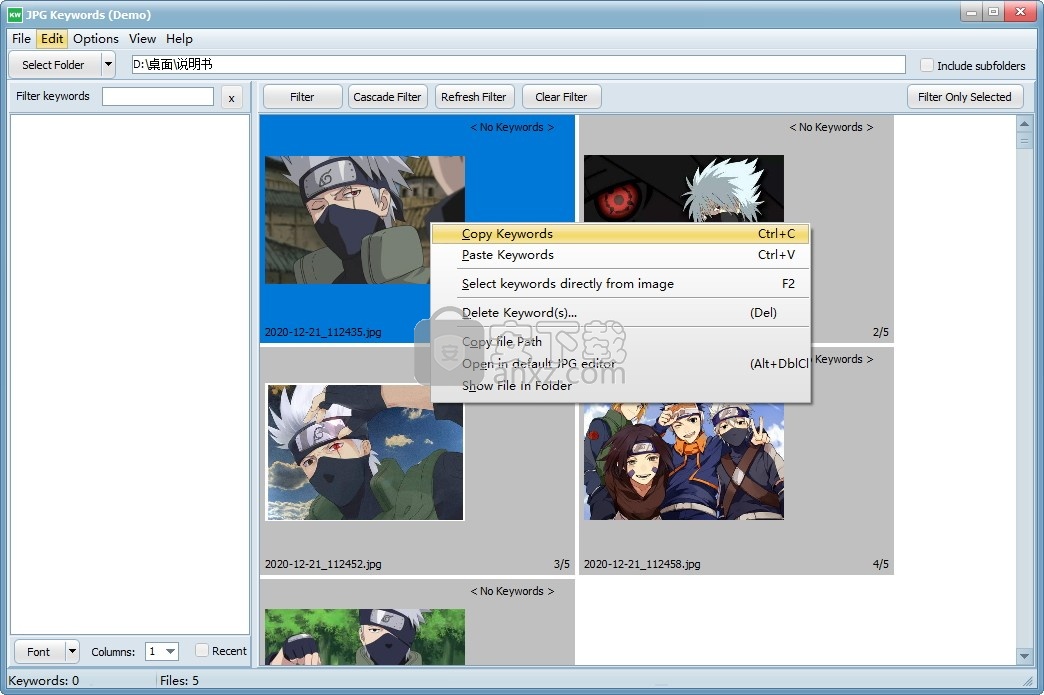Enable the Include subfolders checkbox
This screenshot has height=695, width=1044.
926,65
